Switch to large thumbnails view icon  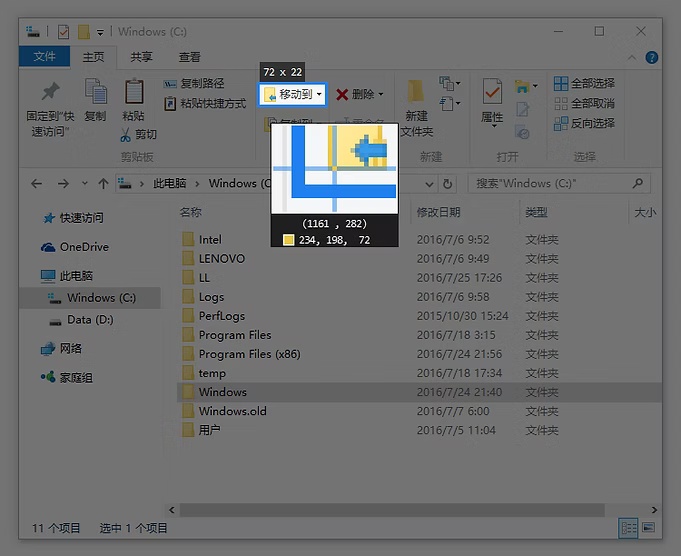click(x=649, y=527)
